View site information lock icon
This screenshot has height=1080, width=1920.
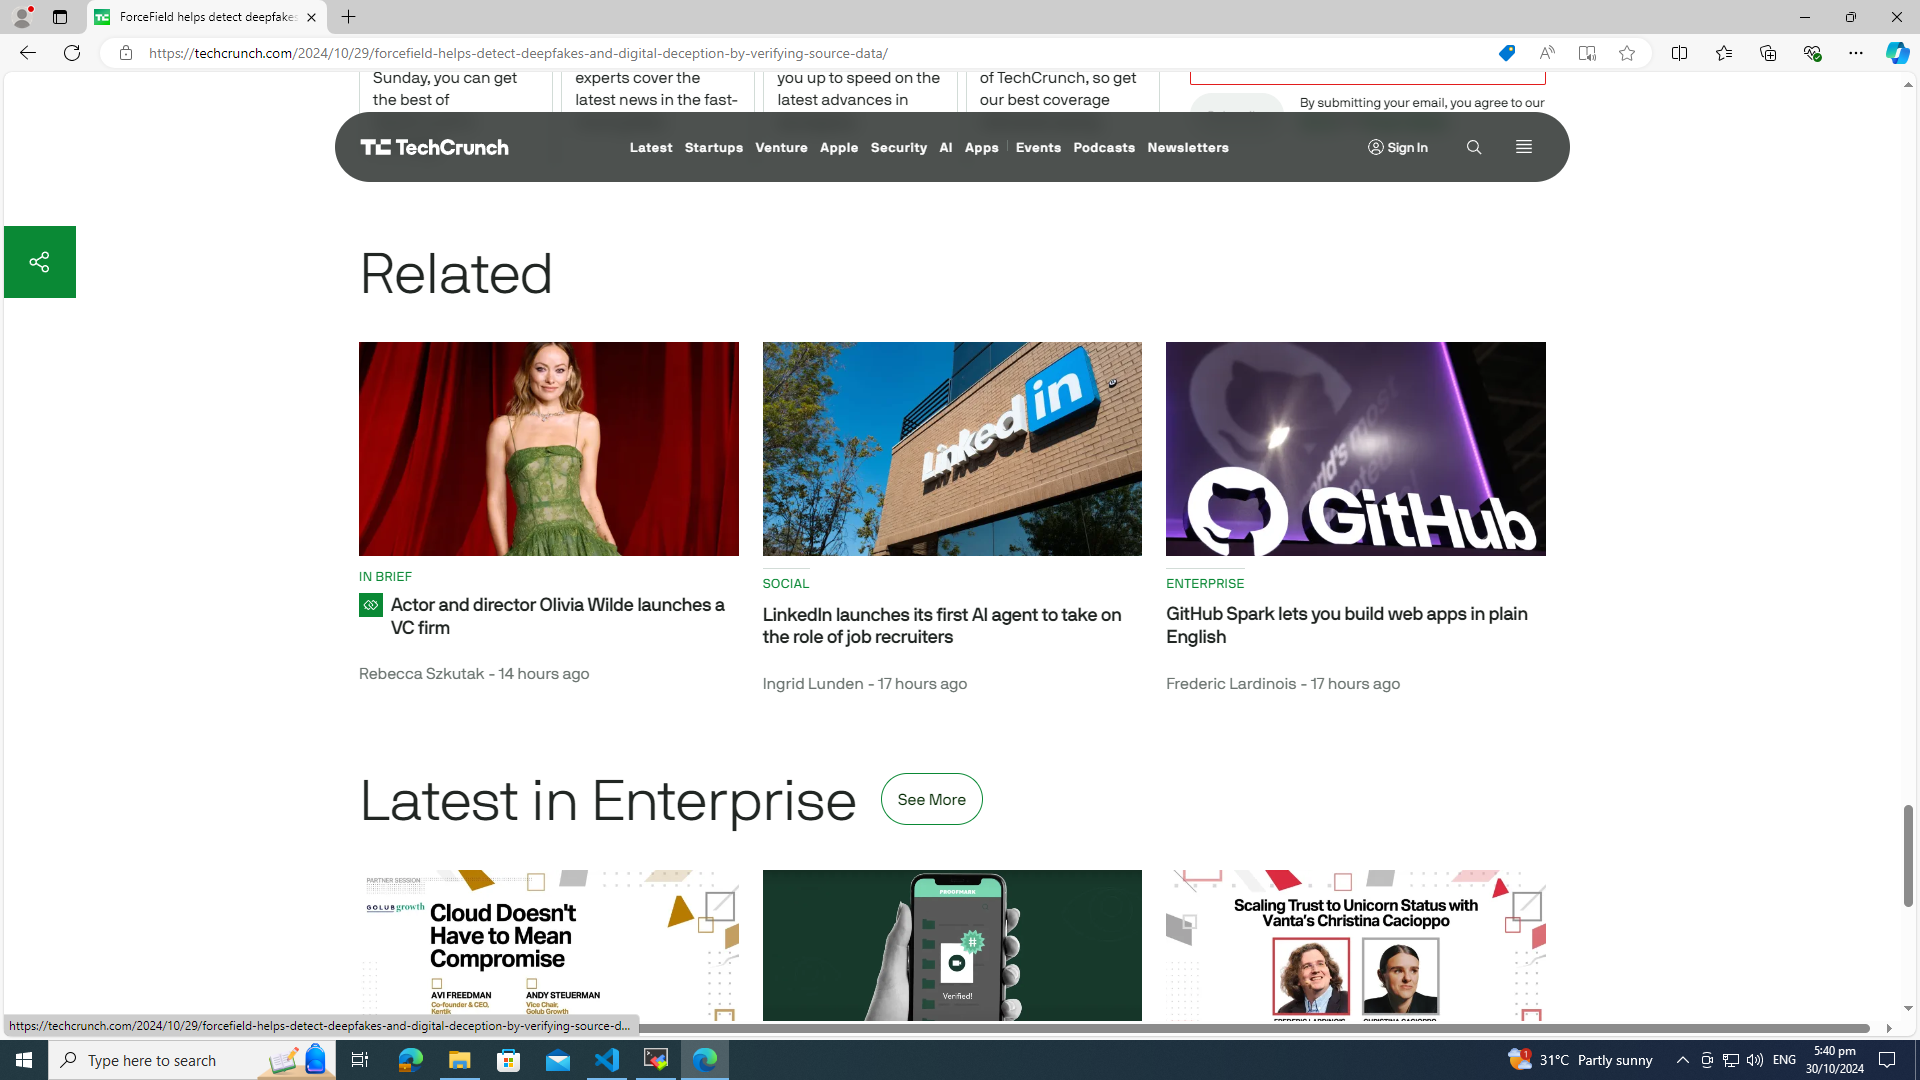125,53
